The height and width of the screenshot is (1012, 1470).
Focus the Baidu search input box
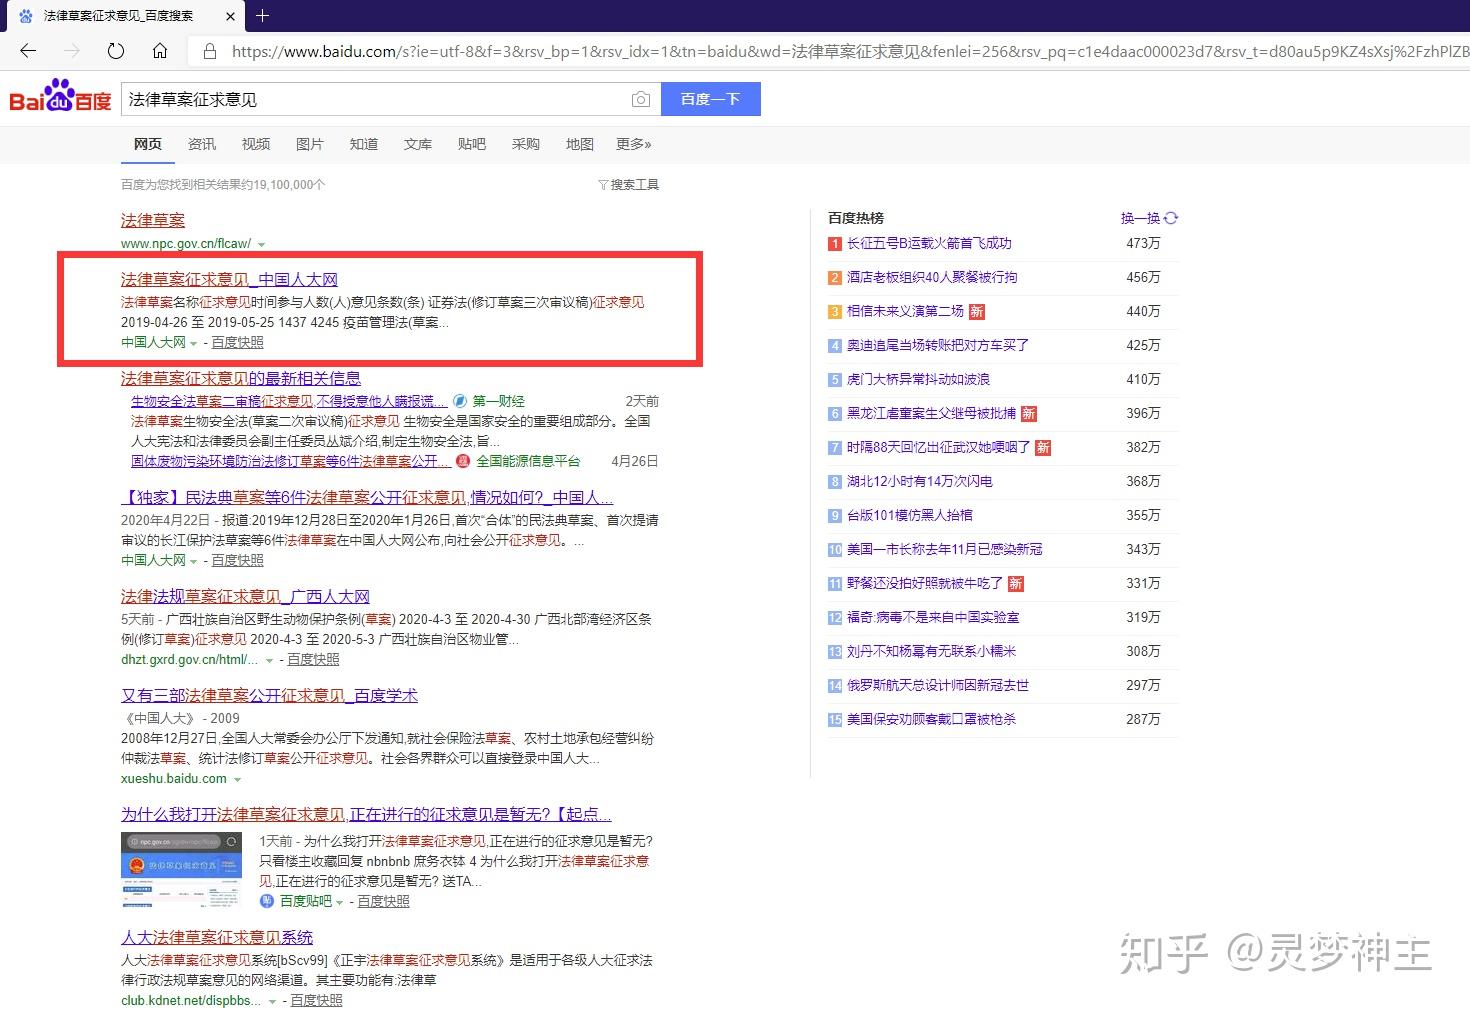[x=375, y=99]
